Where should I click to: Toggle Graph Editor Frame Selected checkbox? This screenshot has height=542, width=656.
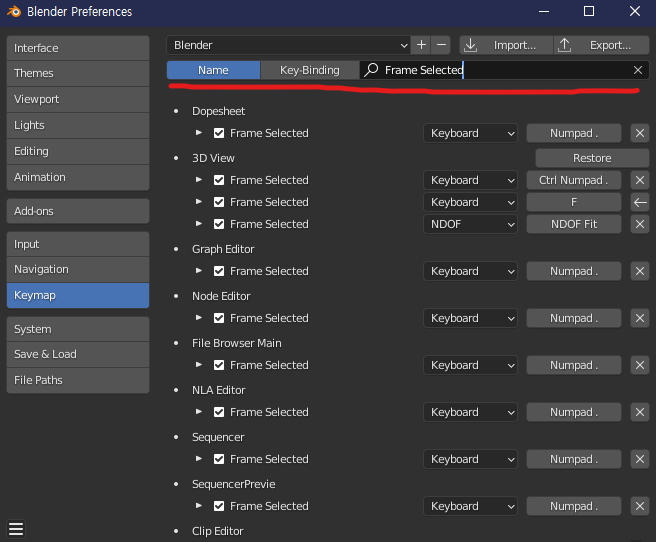pyautogui.click(x=219, y=271)
